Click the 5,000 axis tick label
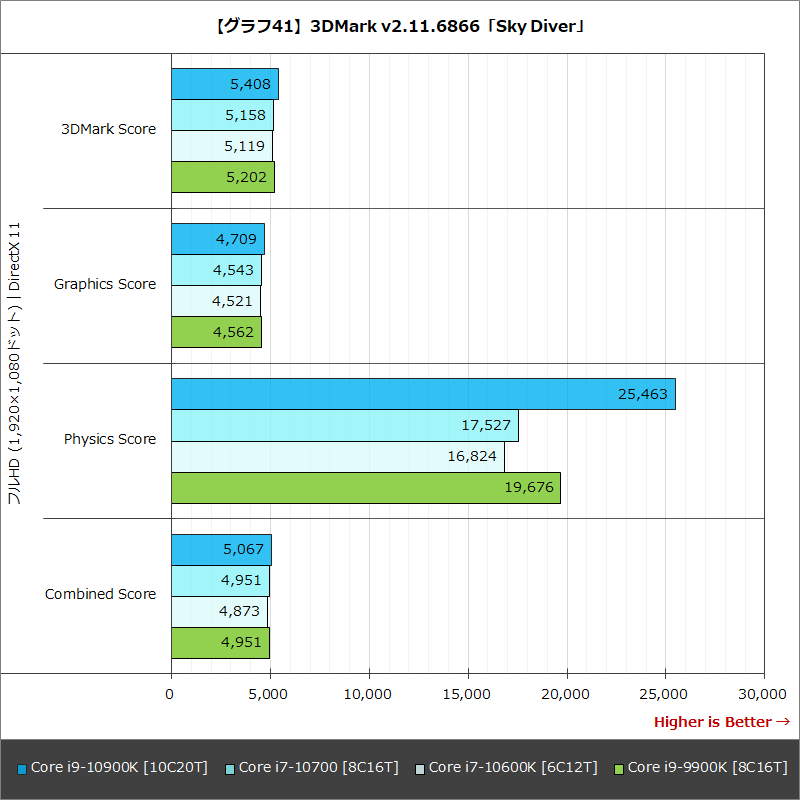The width and height of the screenshot is (800, 800). [x=268, y=694]
